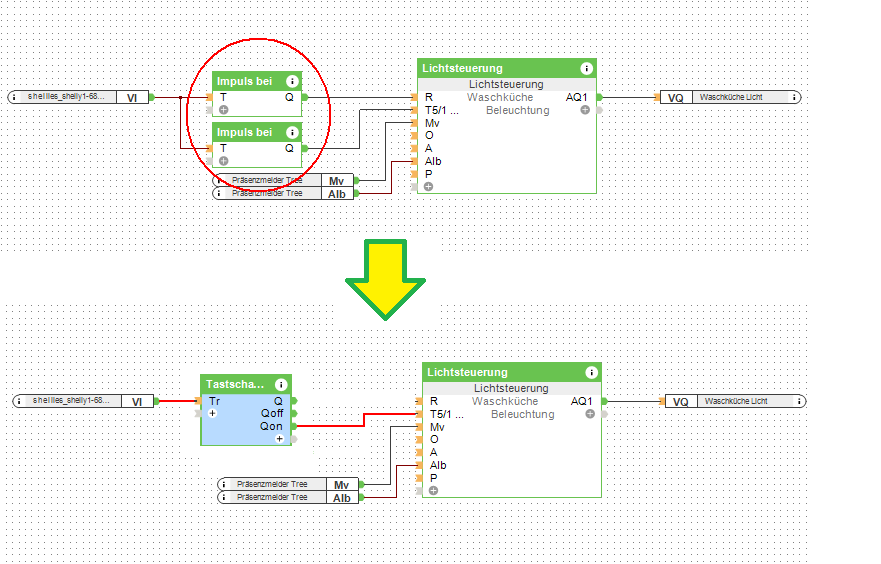This screenshot has width=881, height=564.
Task: Click Qoff output on the Tastscha... block
Action: [x=272, y=413]
